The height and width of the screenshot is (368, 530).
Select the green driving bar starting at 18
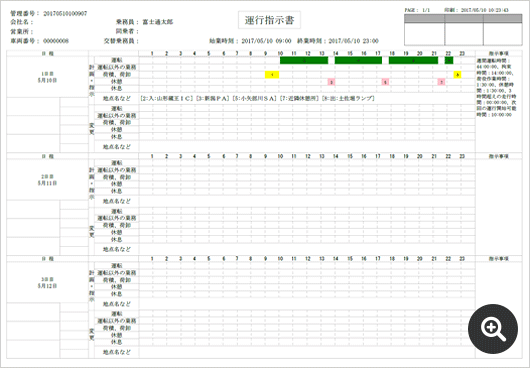[413, 60]
